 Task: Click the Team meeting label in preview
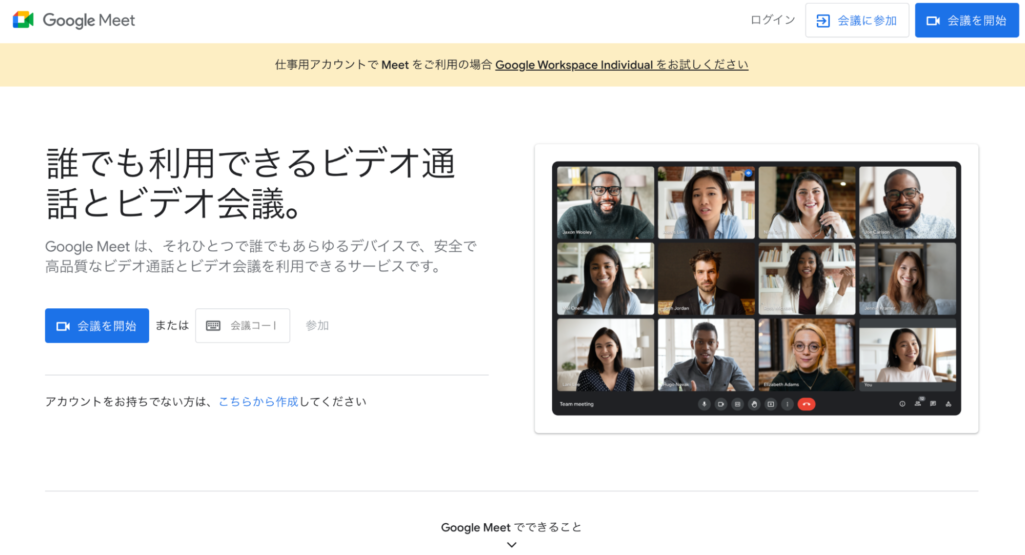[x=577, y=404]
